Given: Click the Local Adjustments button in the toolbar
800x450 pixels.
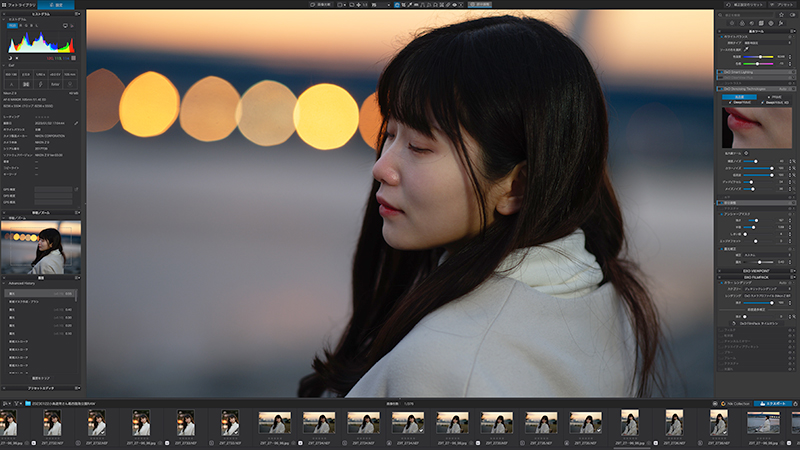Looking at the screenshot, I should pos(480,5).
